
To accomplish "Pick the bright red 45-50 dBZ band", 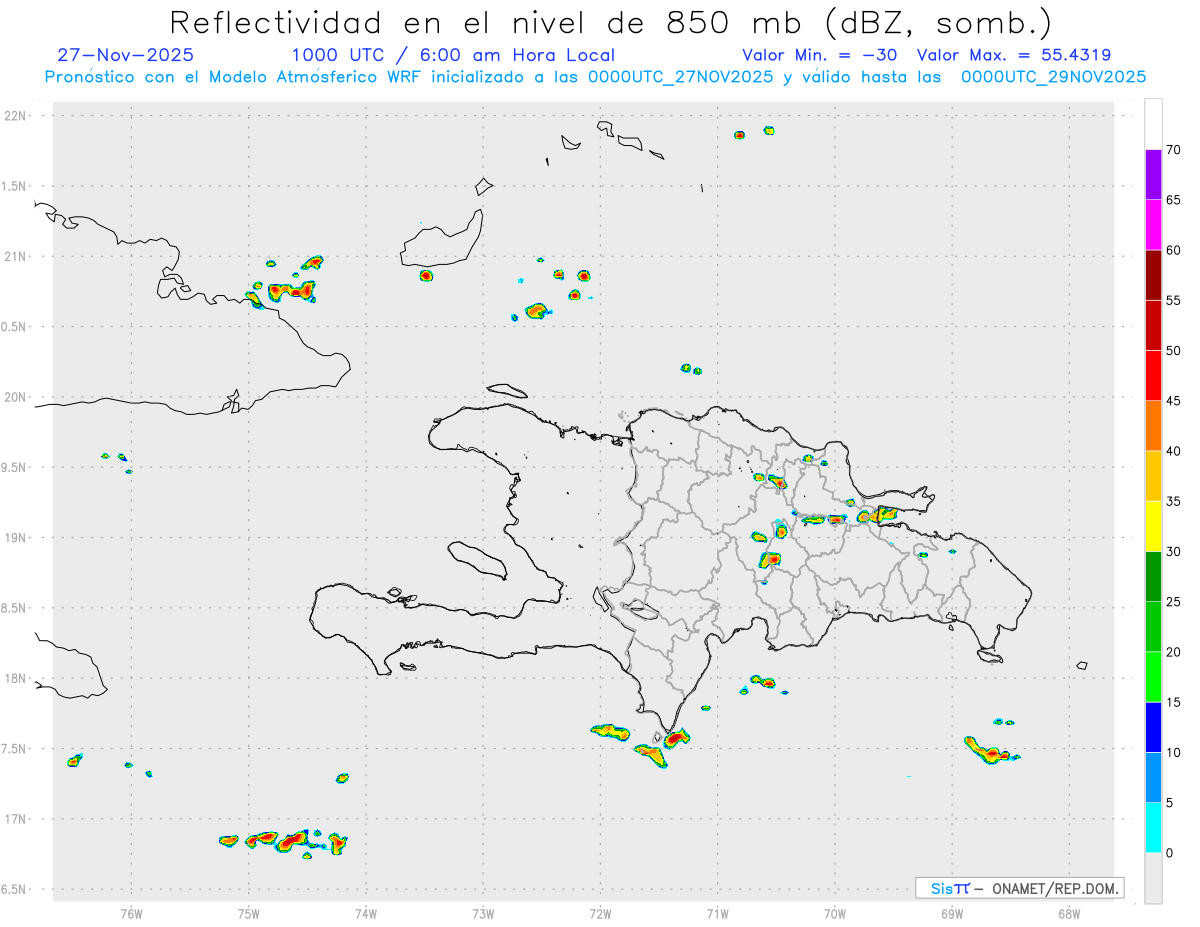I will (1153, 375).
